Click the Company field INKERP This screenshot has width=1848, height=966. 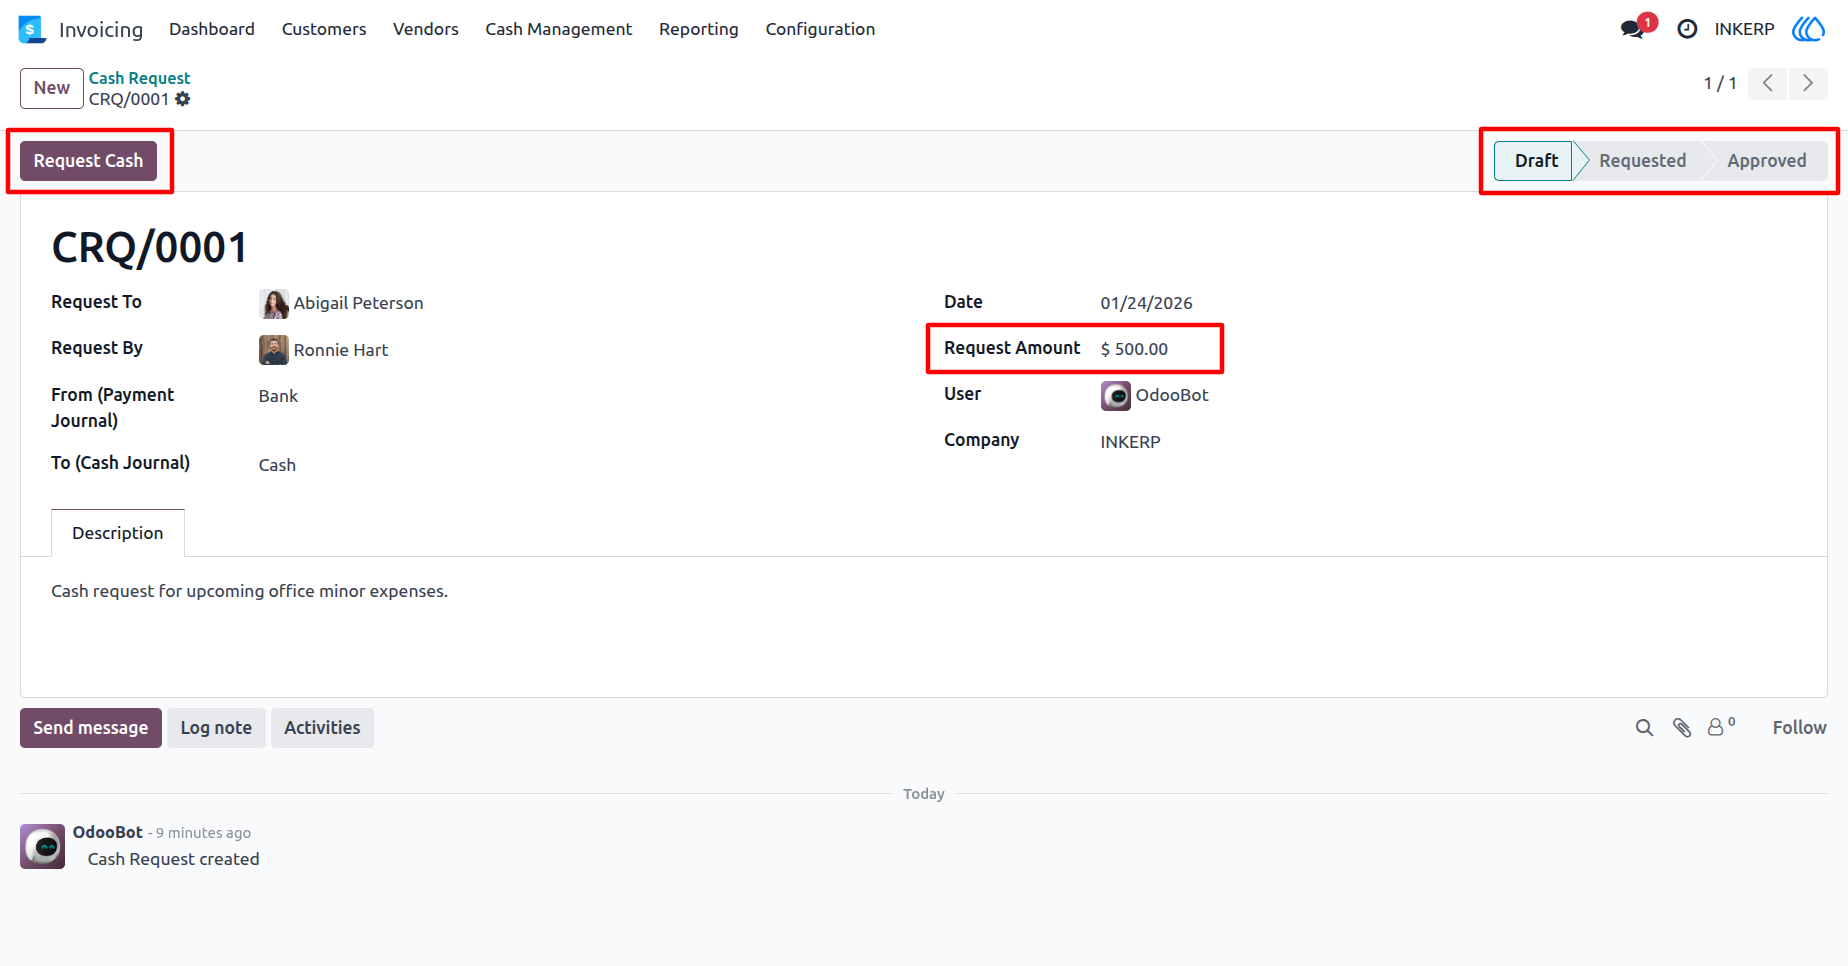coord(1130,442)
